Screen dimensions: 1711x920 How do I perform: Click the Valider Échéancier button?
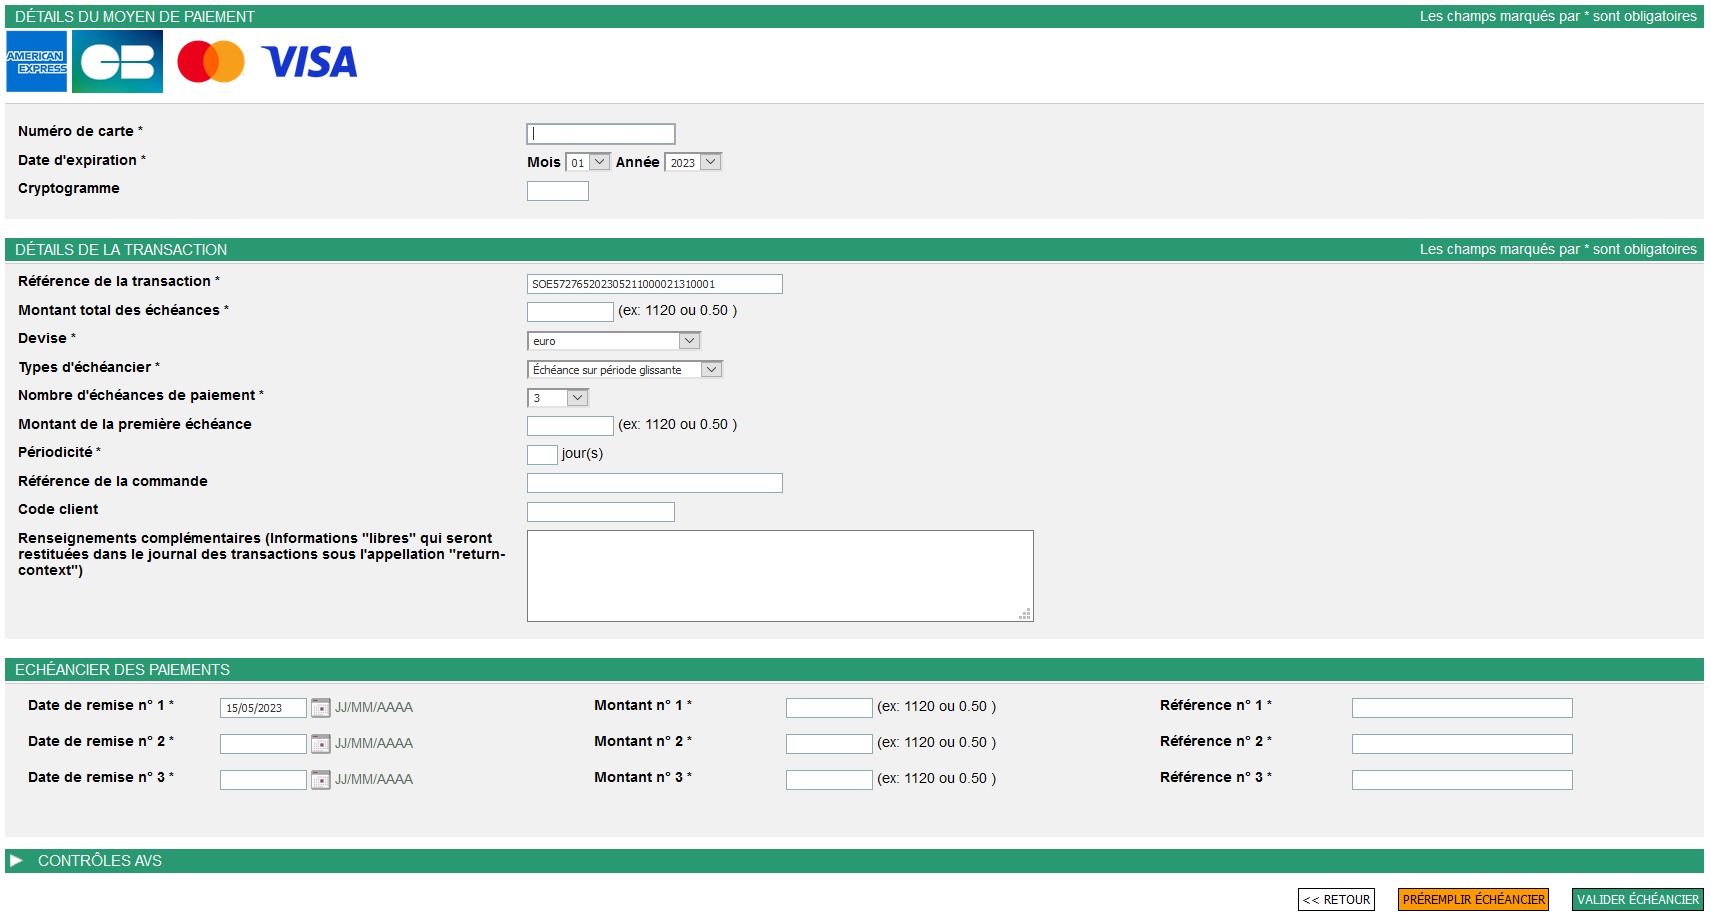click(x=1637, y=900)
